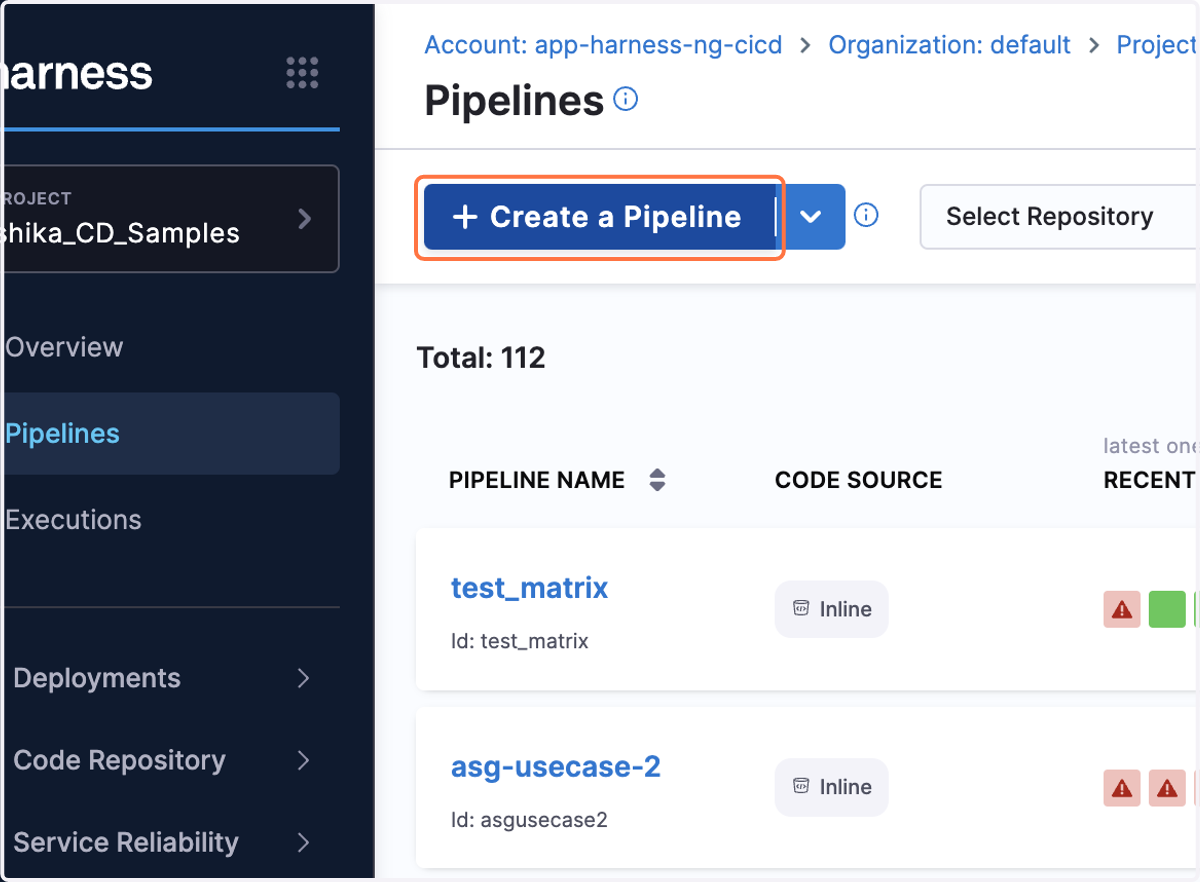Open the dropdown arrow next to Create a Pipeline
Screen dimensions: 1200x882
pyautogui.click(x=812, y=217)
